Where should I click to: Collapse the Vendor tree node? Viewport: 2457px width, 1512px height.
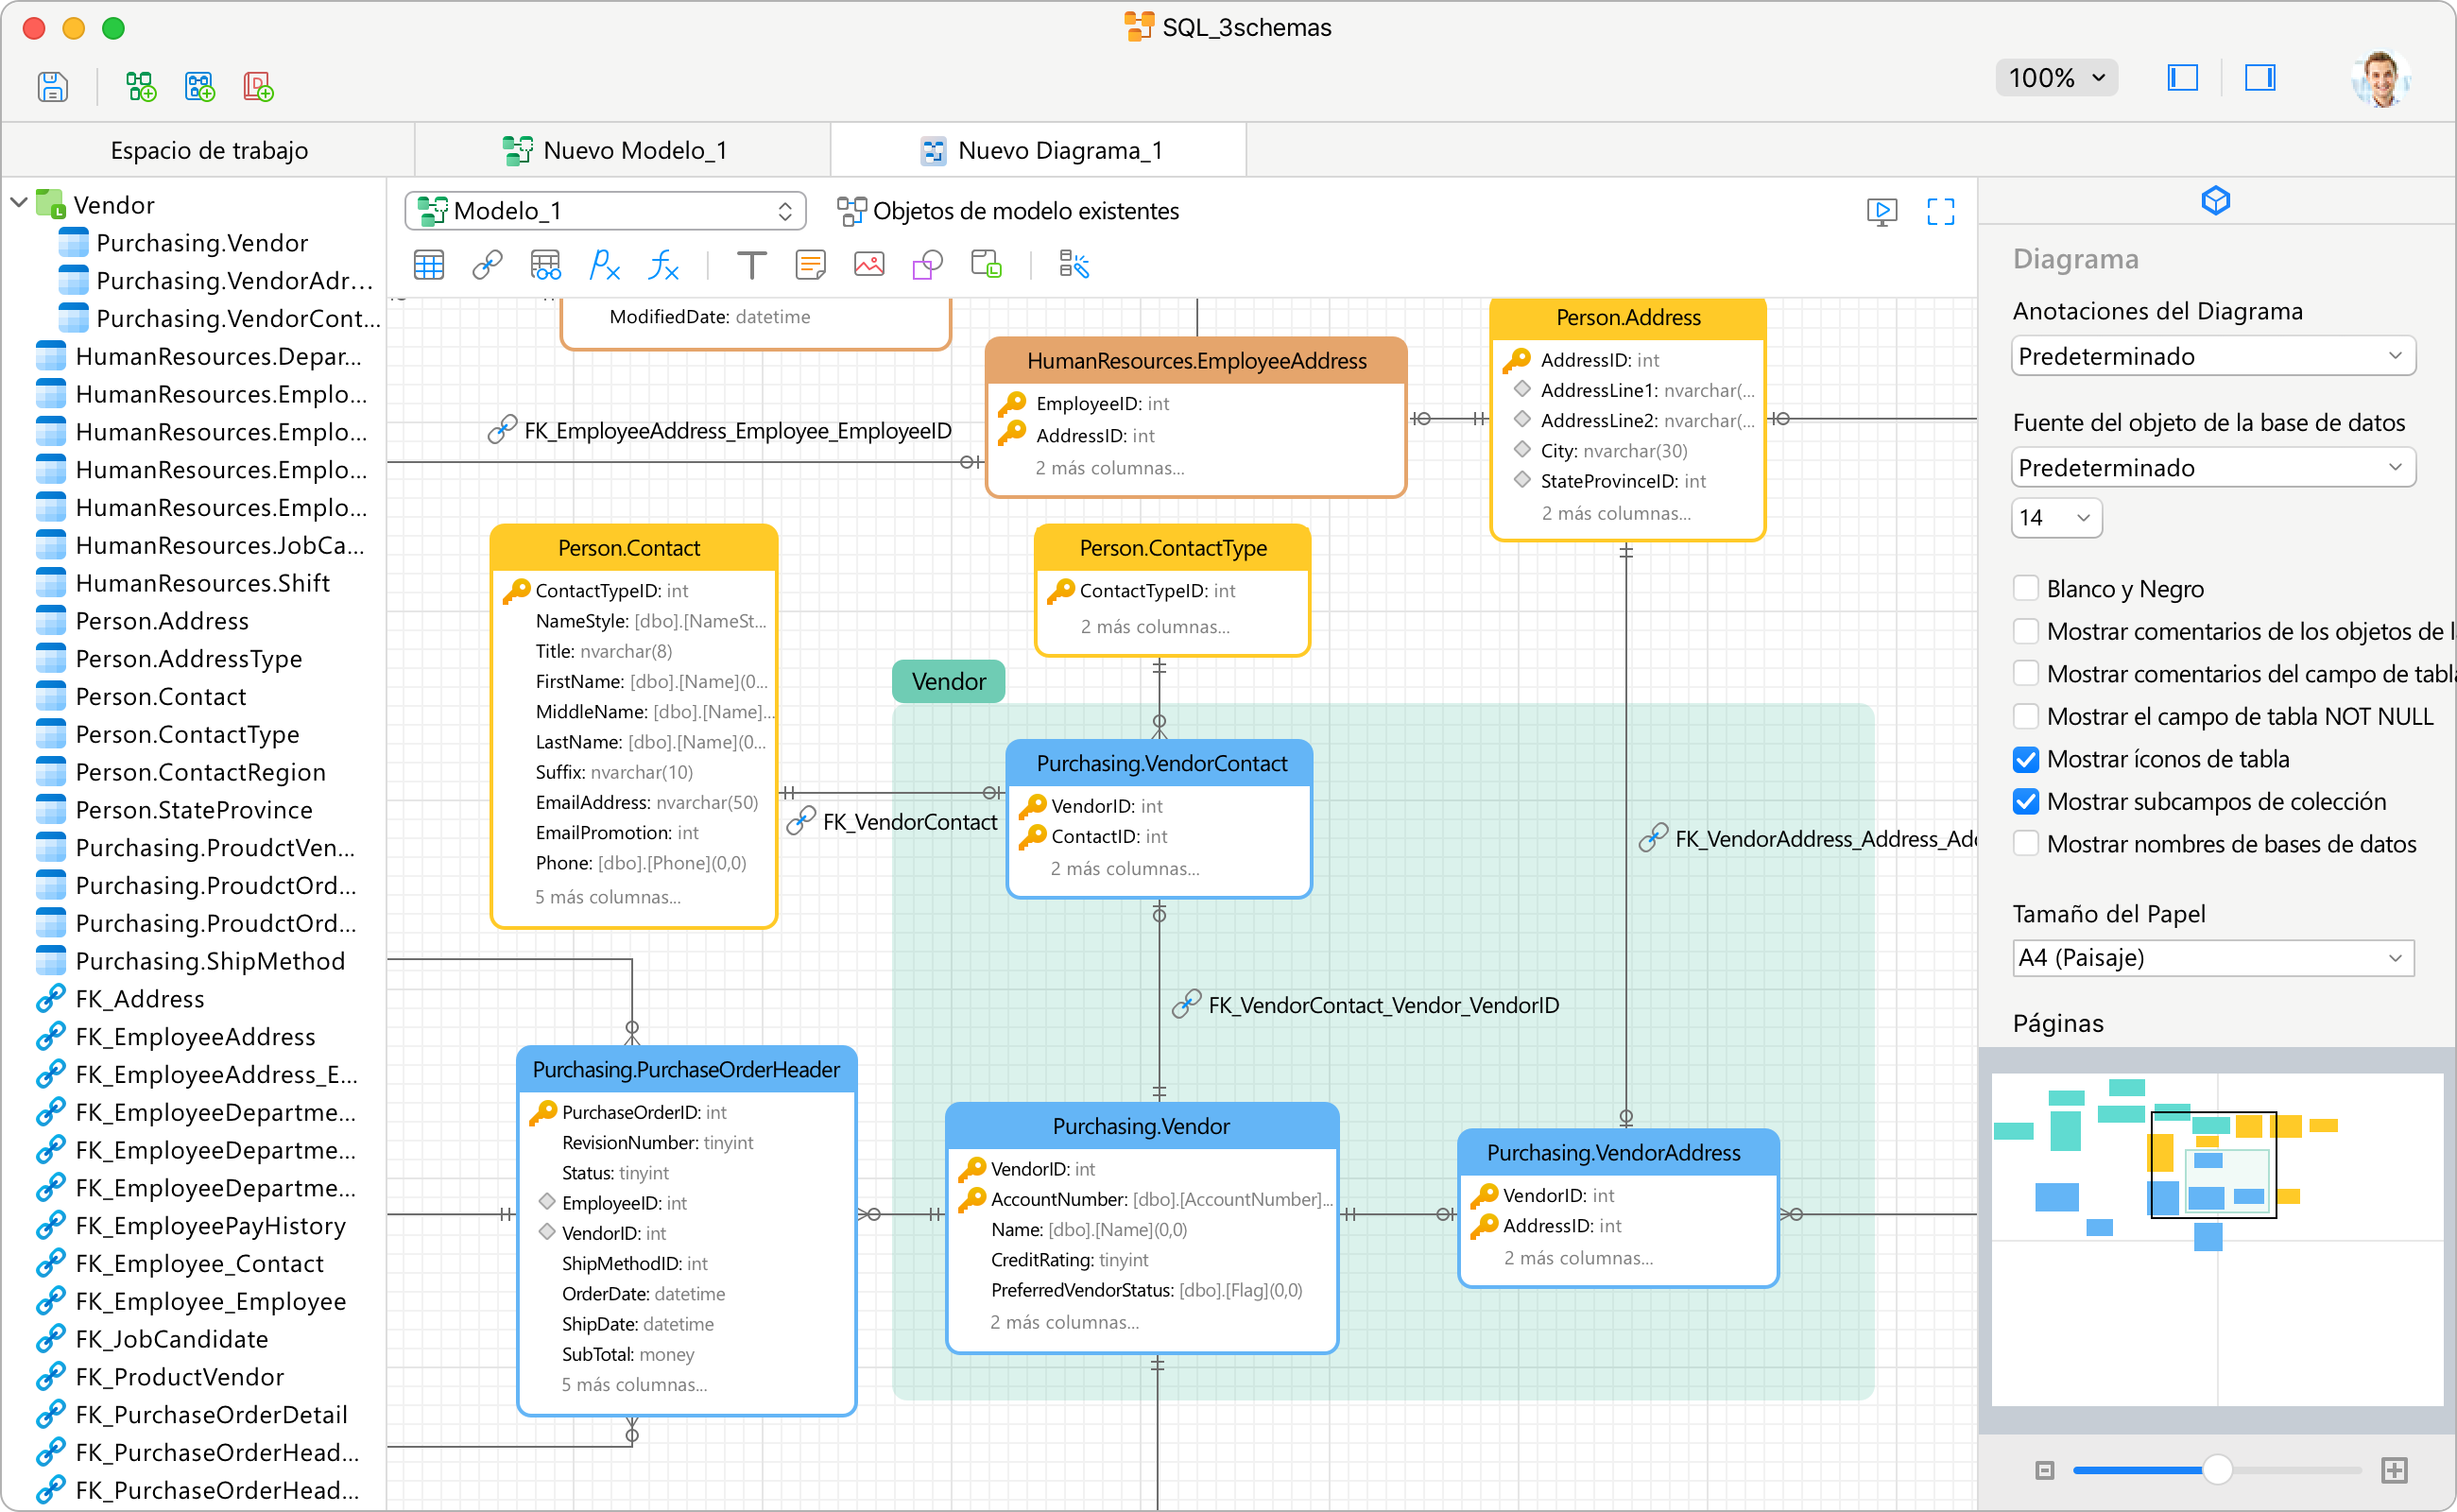(19, 204)
